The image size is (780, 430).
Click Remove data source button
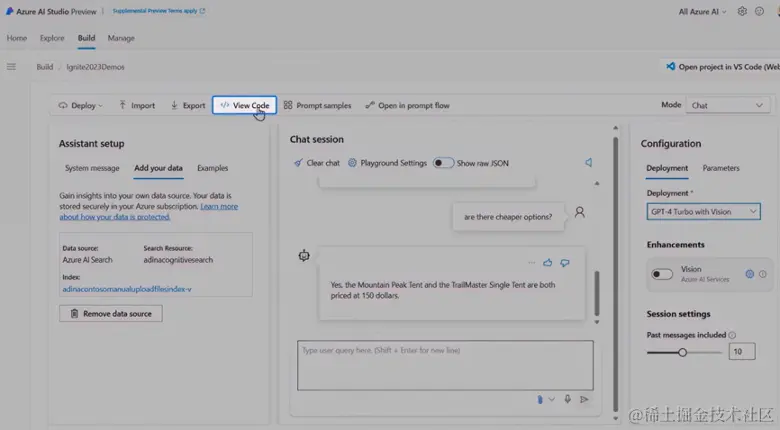tap(111, 314)
